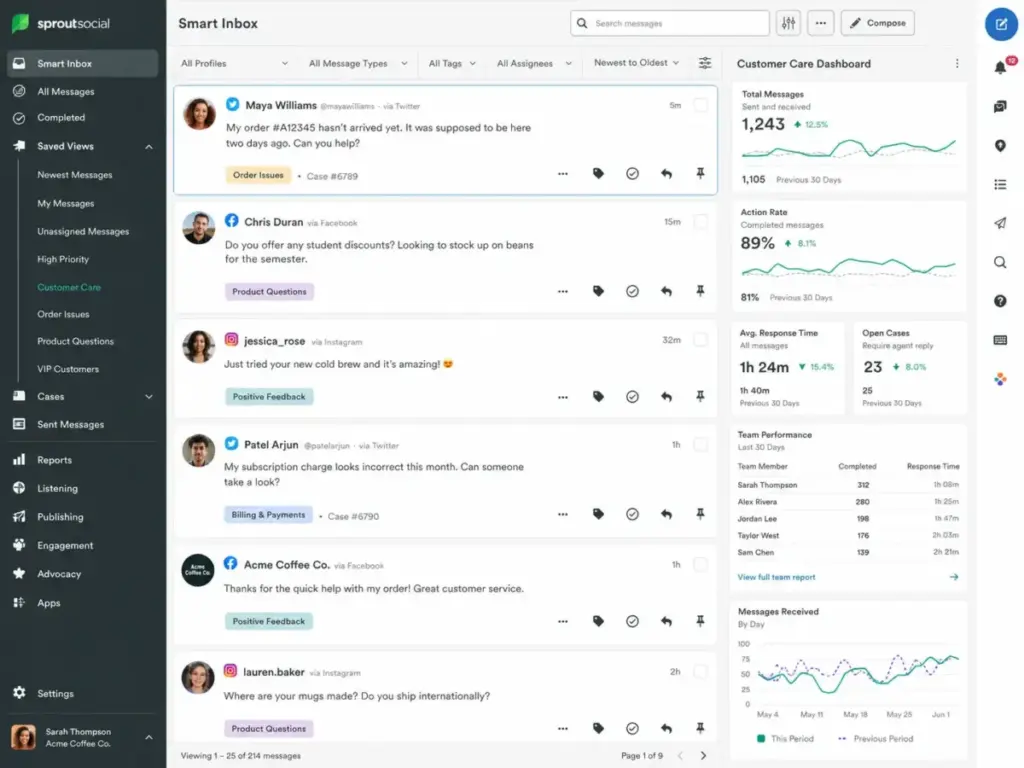
Task: Open the notifications bell
Action: 1000,67
